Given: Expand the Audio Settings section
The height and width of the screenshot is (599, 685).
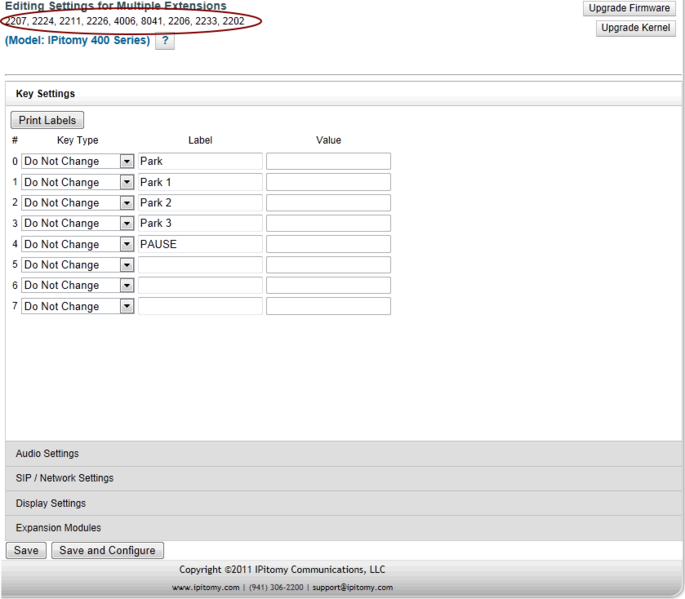Looking at the screenshot, I should pos(47,454).
